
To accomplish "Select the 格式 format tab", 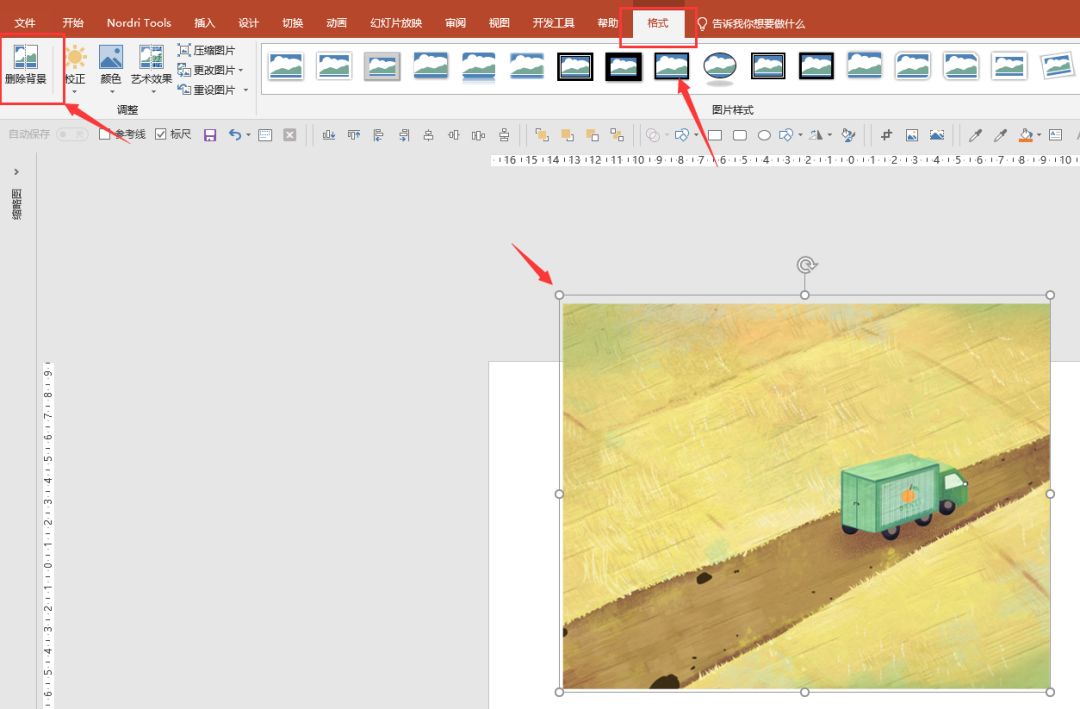I will pyautogui.click(x=658, y=23).
